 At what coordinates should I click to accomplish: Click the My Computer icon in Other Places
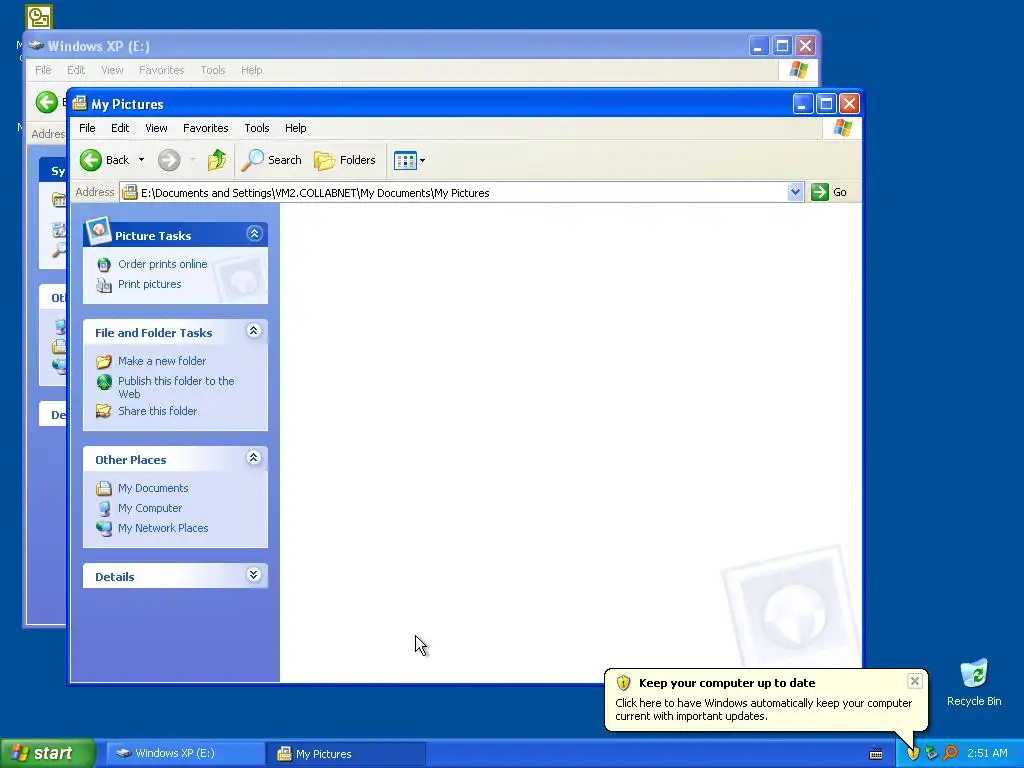(104, 508)
